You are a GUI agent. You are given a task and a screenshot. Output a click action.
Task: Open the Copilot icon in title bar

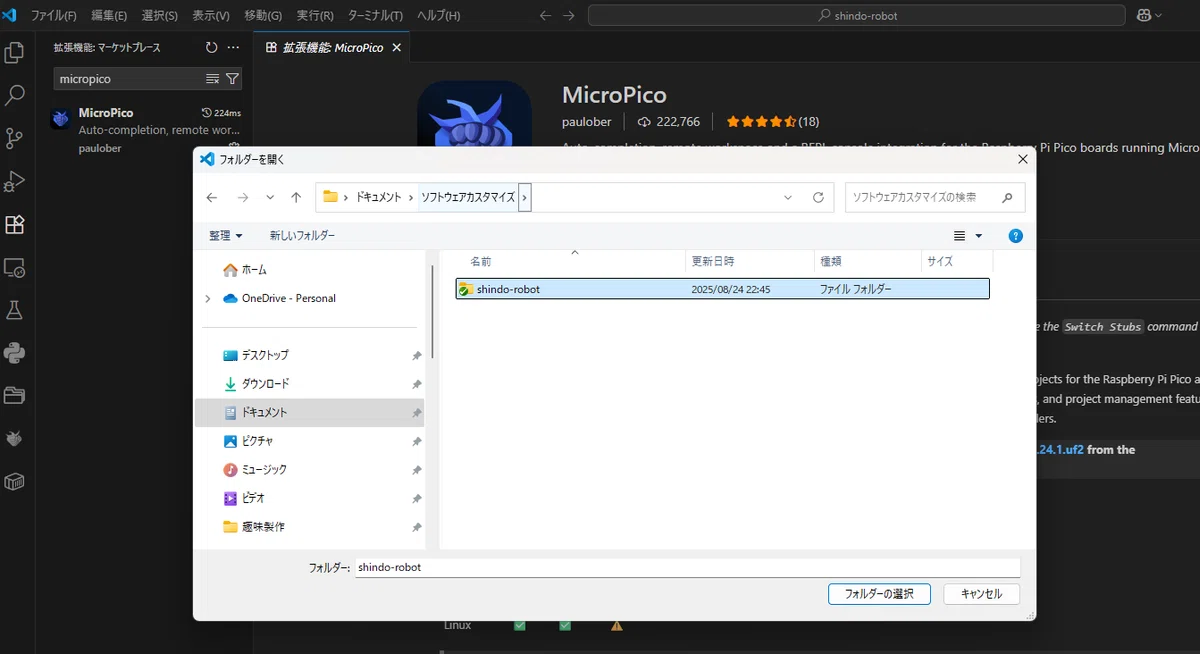pos(1144,15)
